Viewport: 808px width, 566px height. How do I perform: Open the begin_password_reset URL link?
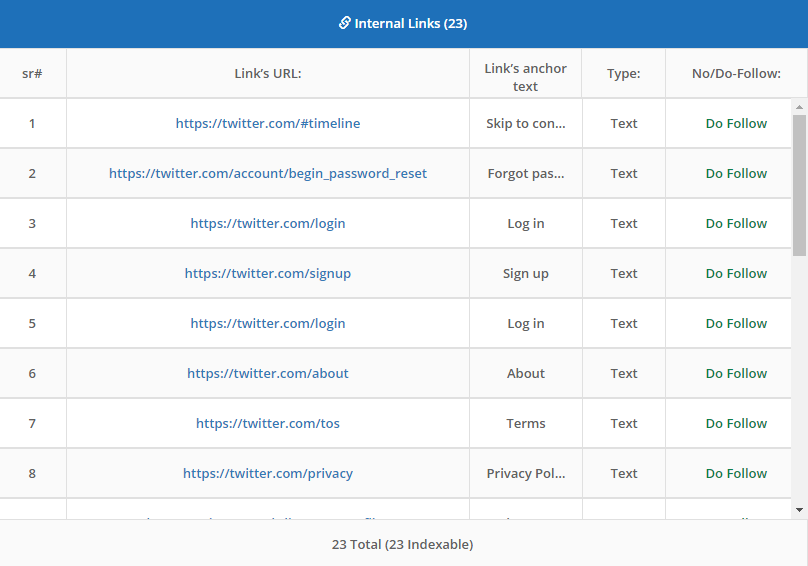tap(268, 173)
